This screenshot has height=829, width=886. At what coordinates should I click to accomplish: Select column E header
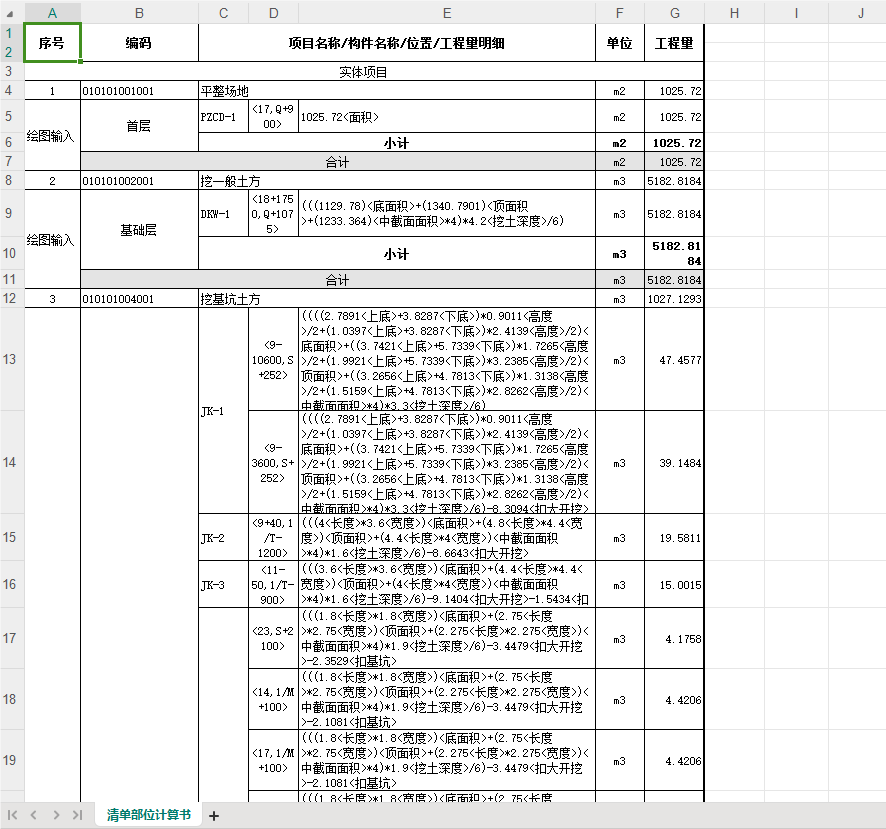click(447, 13)
